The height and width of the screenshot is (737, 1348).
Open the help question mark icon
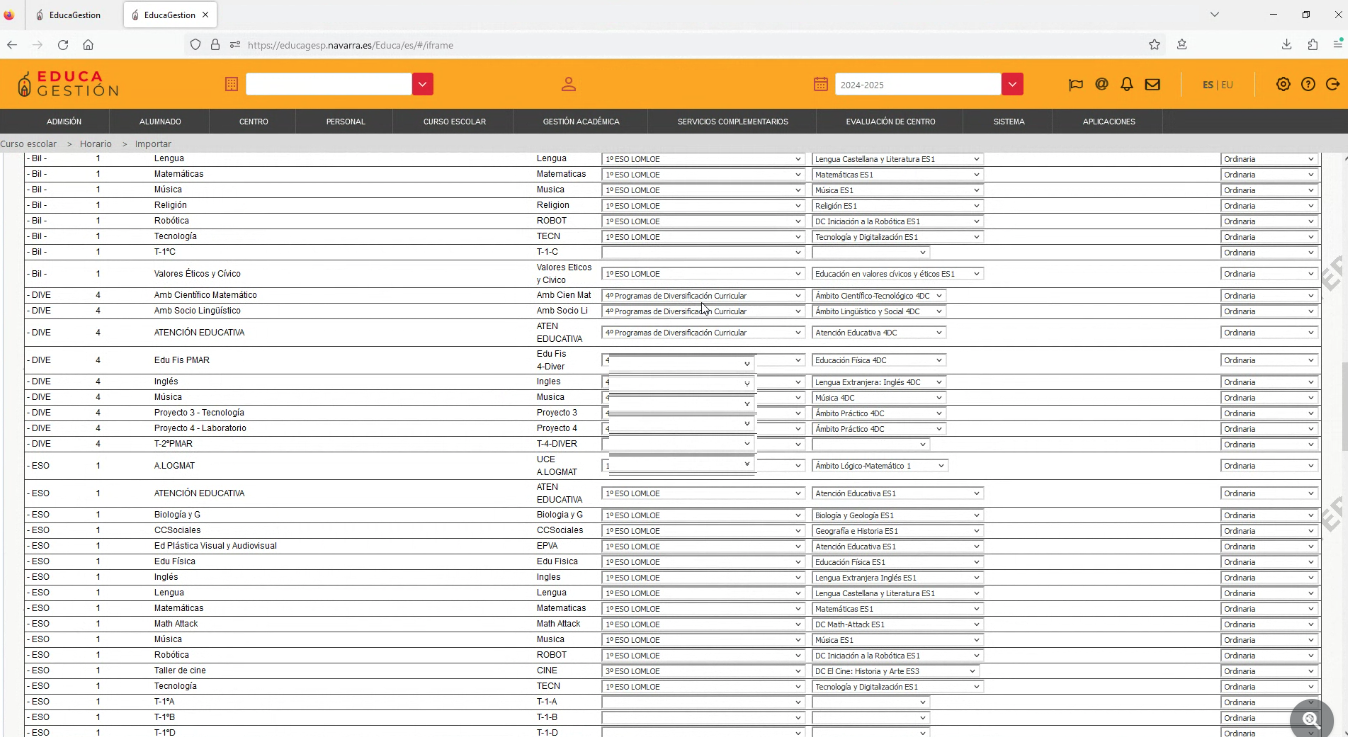[1308, 84]
